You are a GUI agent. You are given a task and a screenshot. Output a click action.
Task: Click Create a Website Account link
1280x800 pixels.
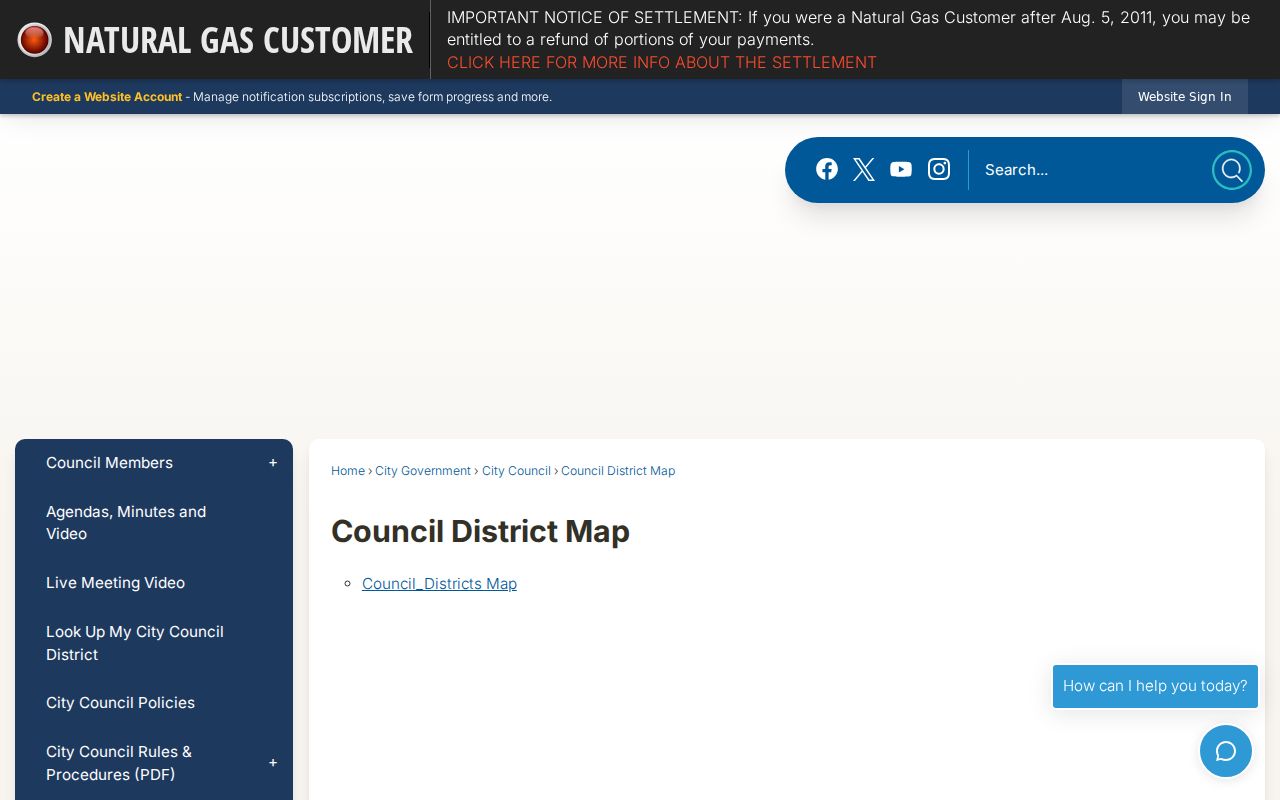click(x=107, y=97)
